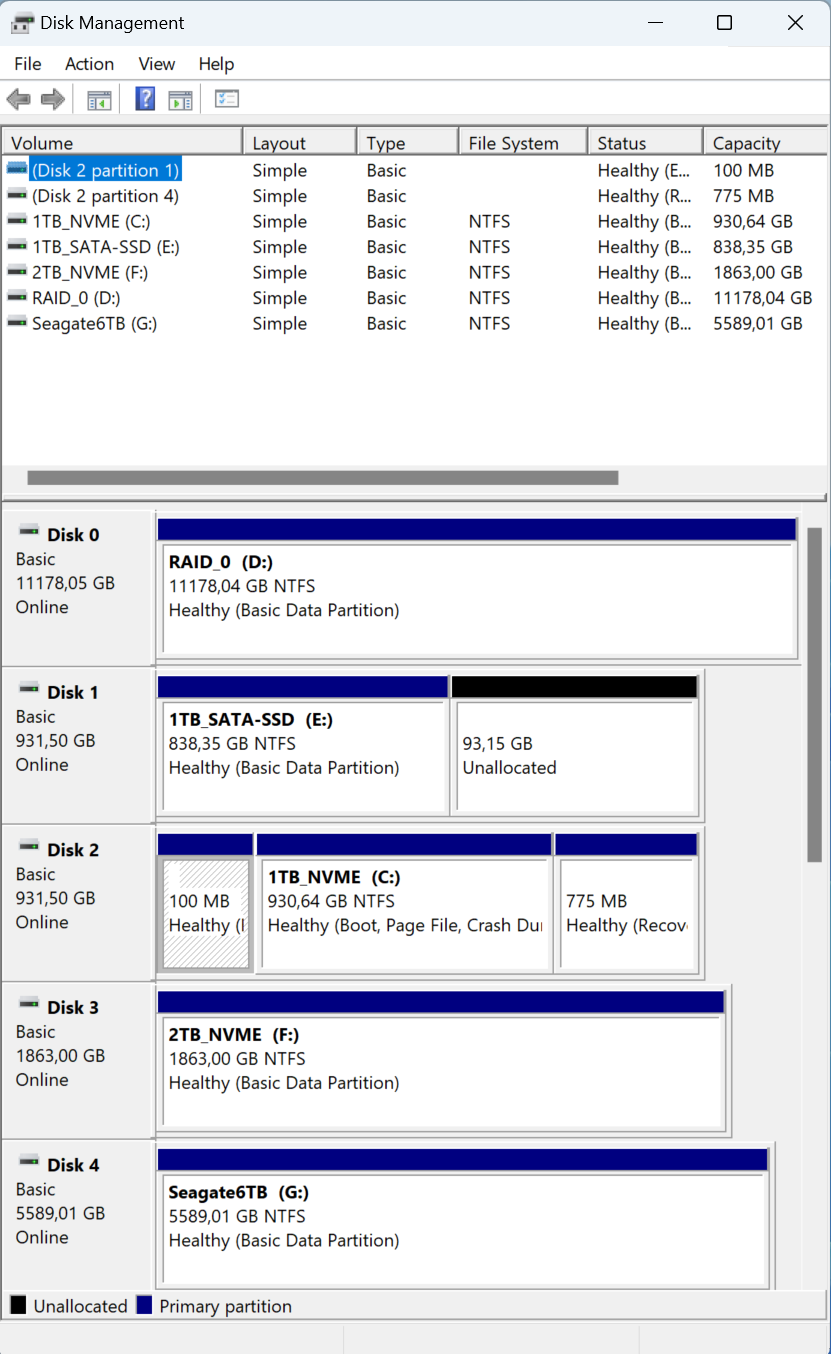Select "(Disk 2 partition 4)" volume row text

coord(105,196)
